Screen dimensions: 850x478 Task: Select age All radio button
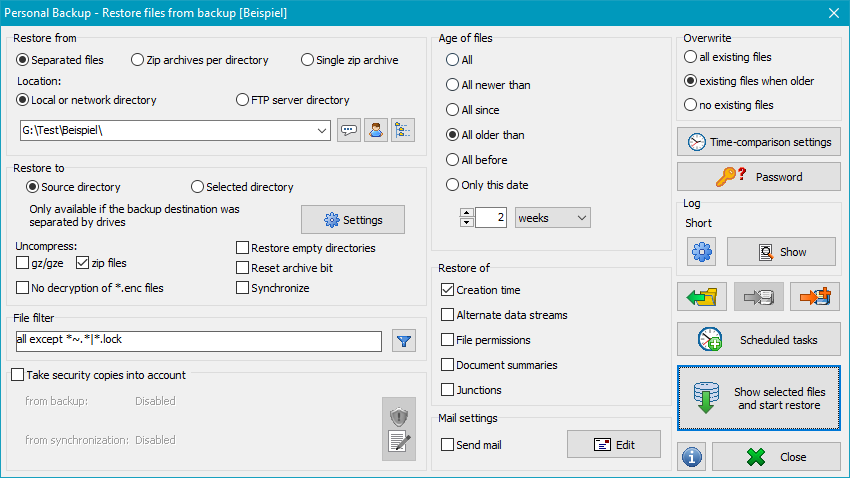pos(459,60)
